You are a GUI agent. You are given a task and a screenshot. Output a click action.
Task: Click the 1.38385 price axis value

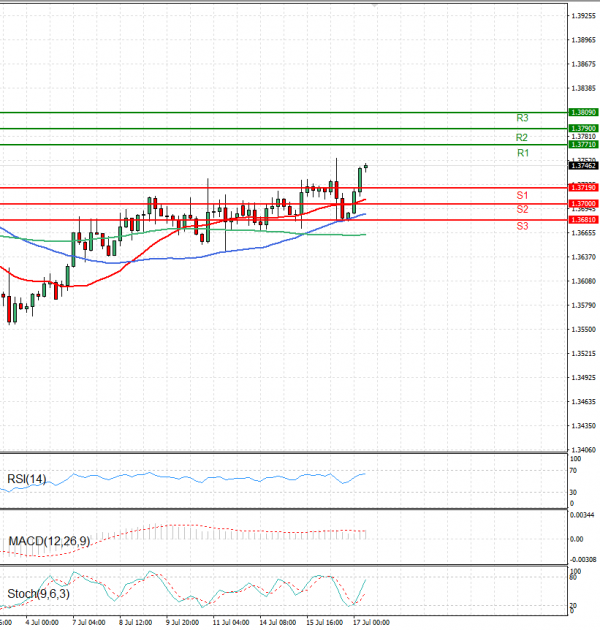click(584, 88)
